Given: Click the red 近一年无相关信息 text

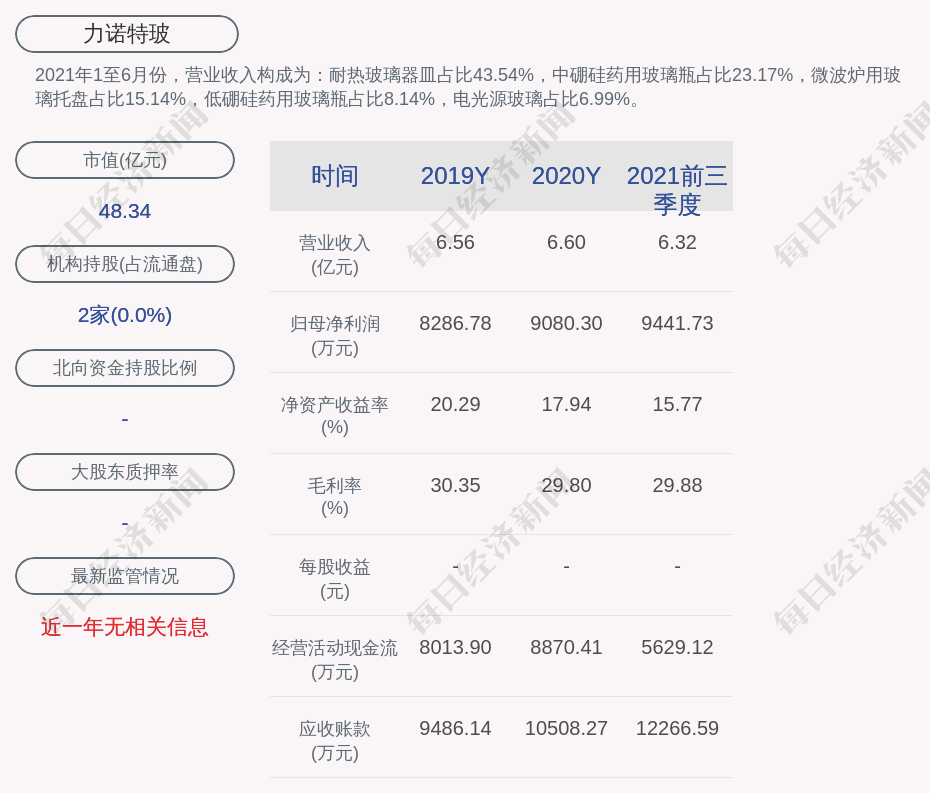Looking at the screenshot, I should pos(125,627).
